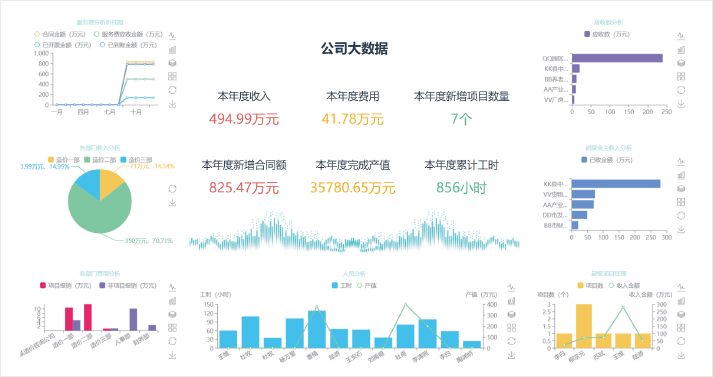
Task: Switch 应收款 receivables chart to bar view
Action: point(681,49)
